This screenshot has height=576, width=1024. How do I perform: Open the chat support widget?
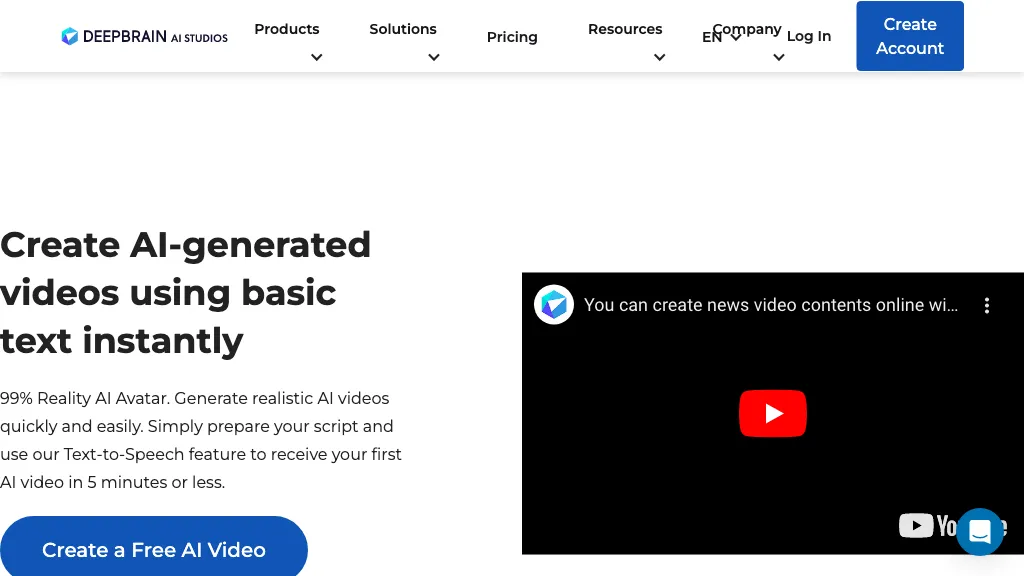979,531
